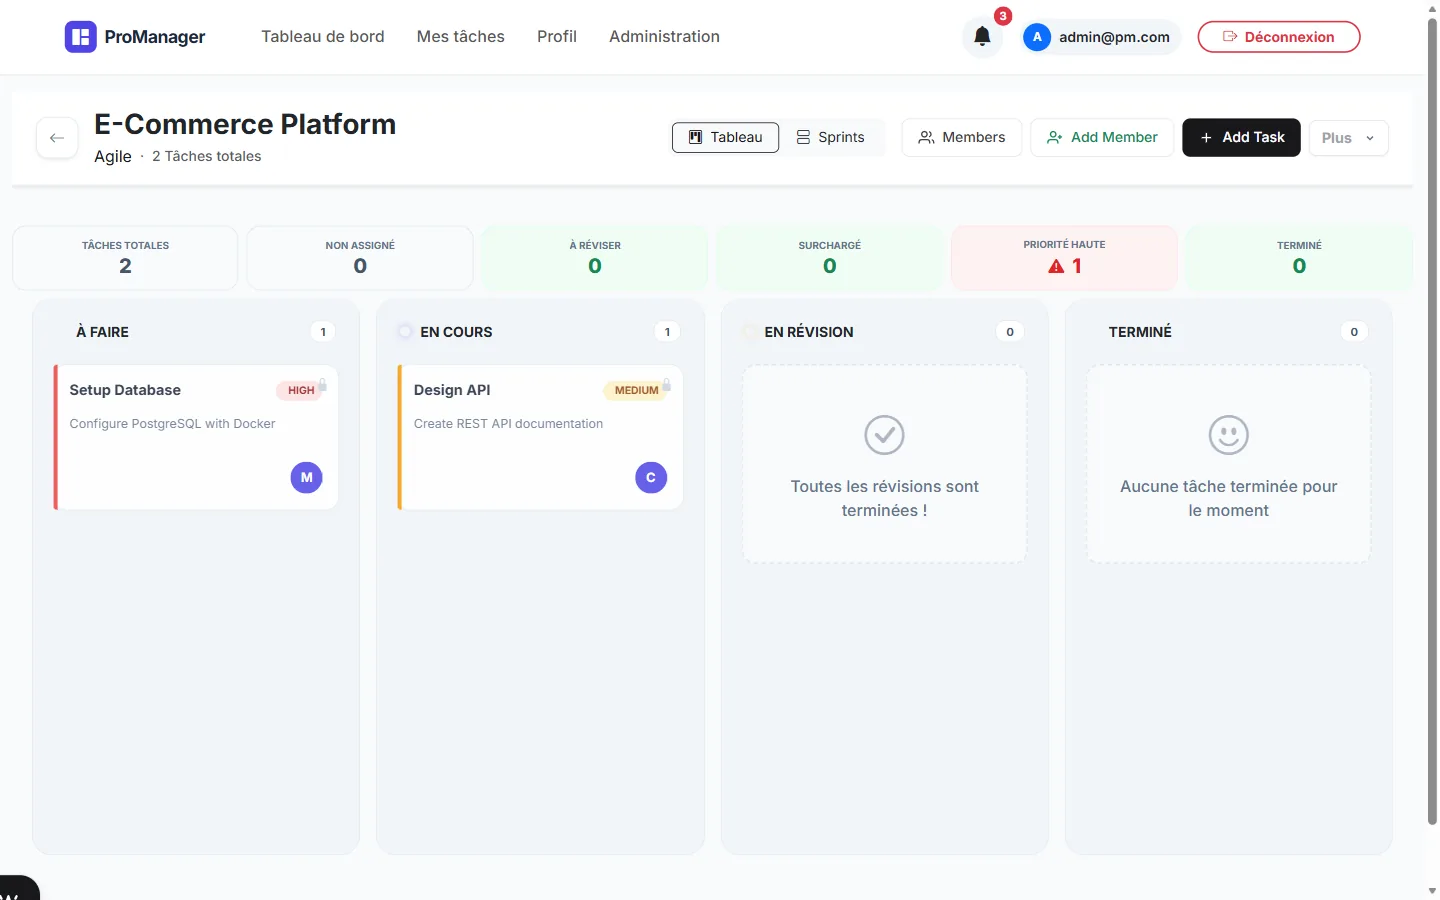Click the Surchargé stat card
Screen dimensions: 1440x900
(830, 258)
